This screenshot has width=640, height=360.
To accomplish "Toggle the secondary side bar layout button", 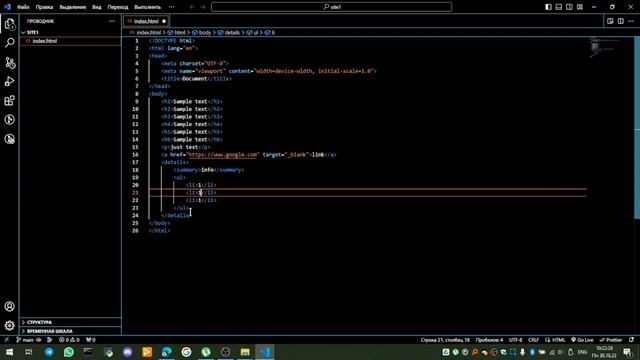I will tap(569, 7).
